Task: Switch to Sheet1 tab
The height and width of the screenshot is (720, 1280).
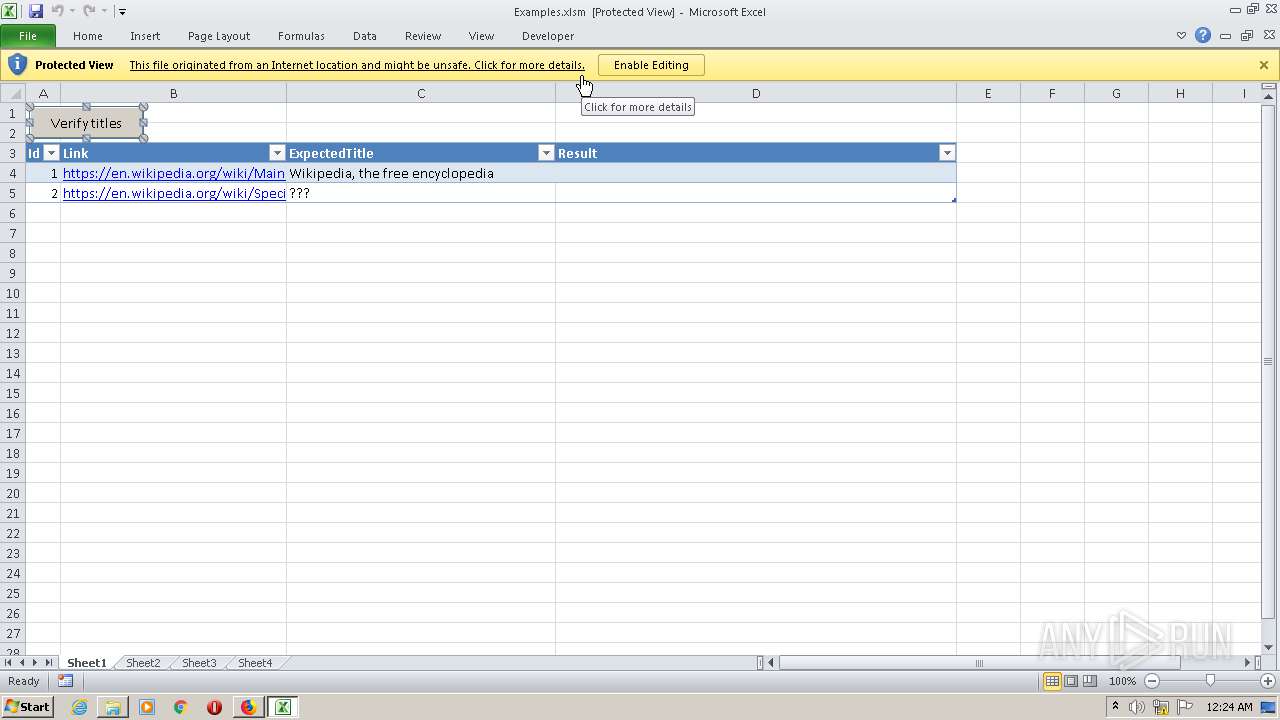Action: [87, 663]
